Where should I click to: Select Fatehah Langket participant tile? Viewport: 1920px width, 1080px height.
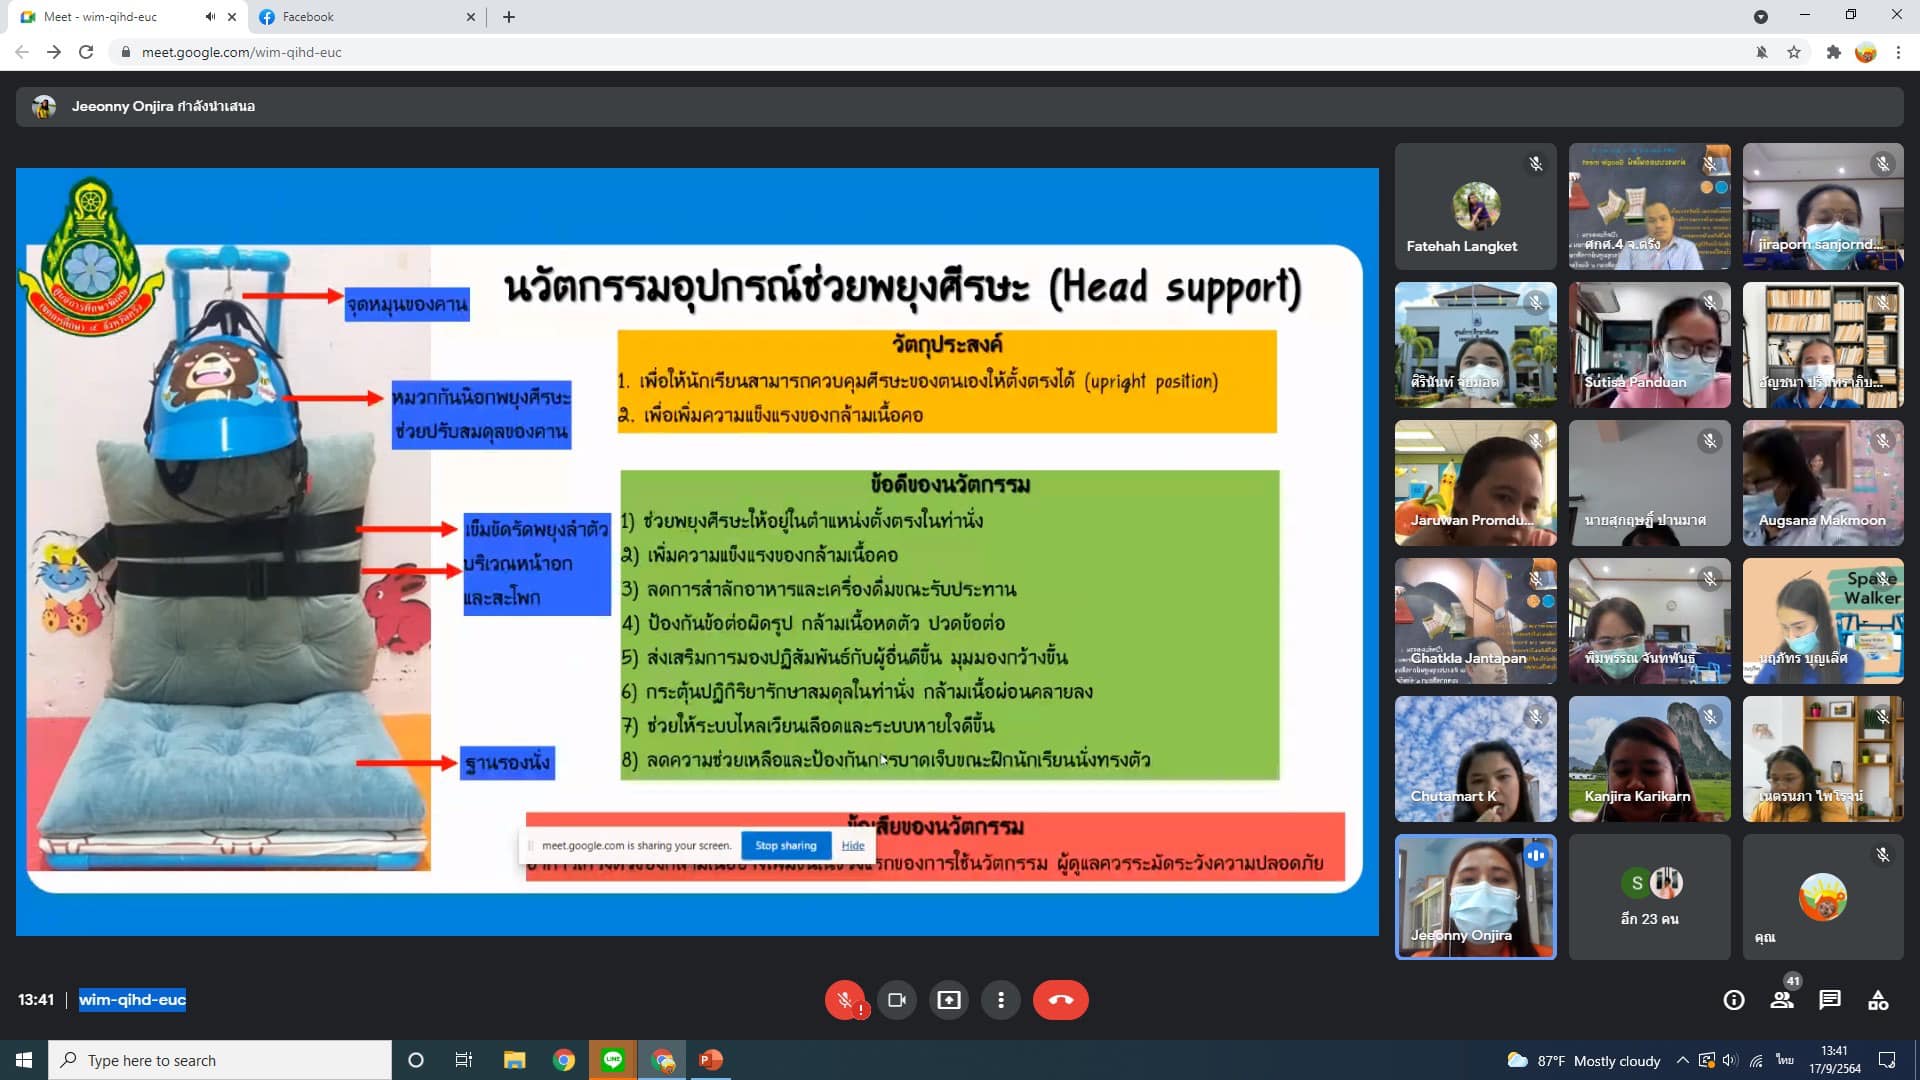[1475, 206]
